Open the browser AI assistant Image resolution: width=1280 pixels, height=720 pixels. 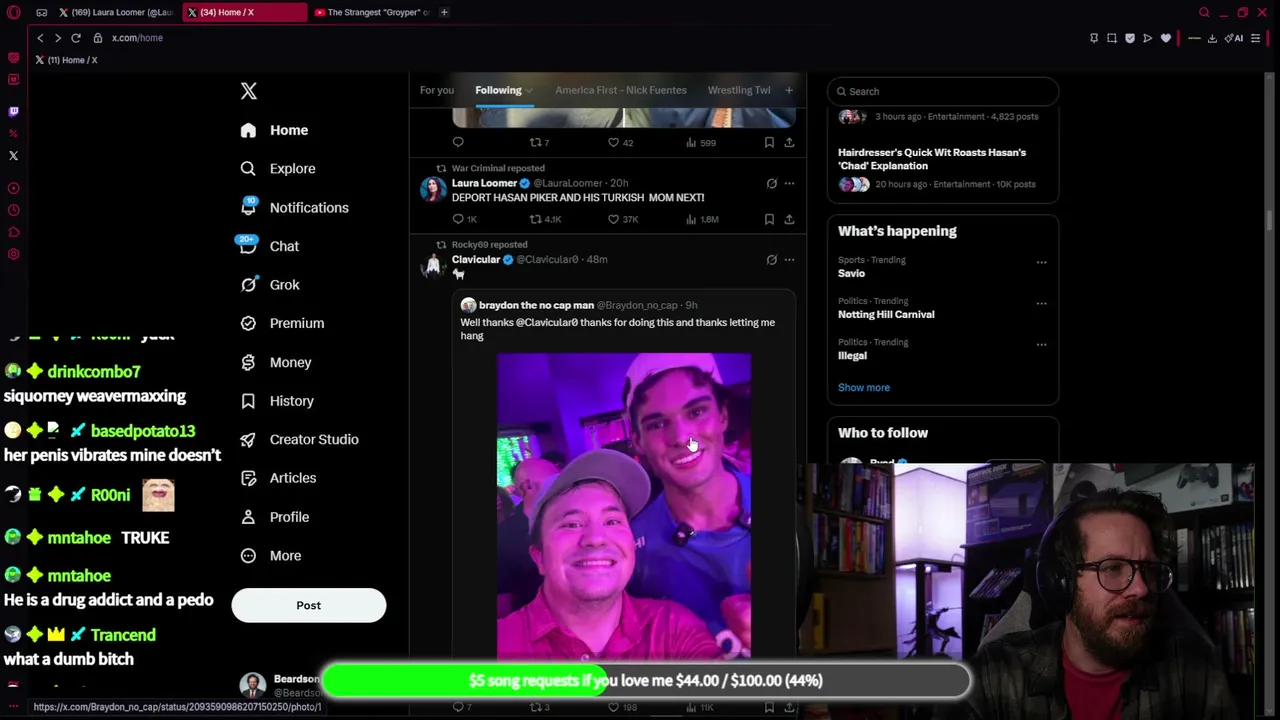pyautogui.click(x=1235, y=38)
